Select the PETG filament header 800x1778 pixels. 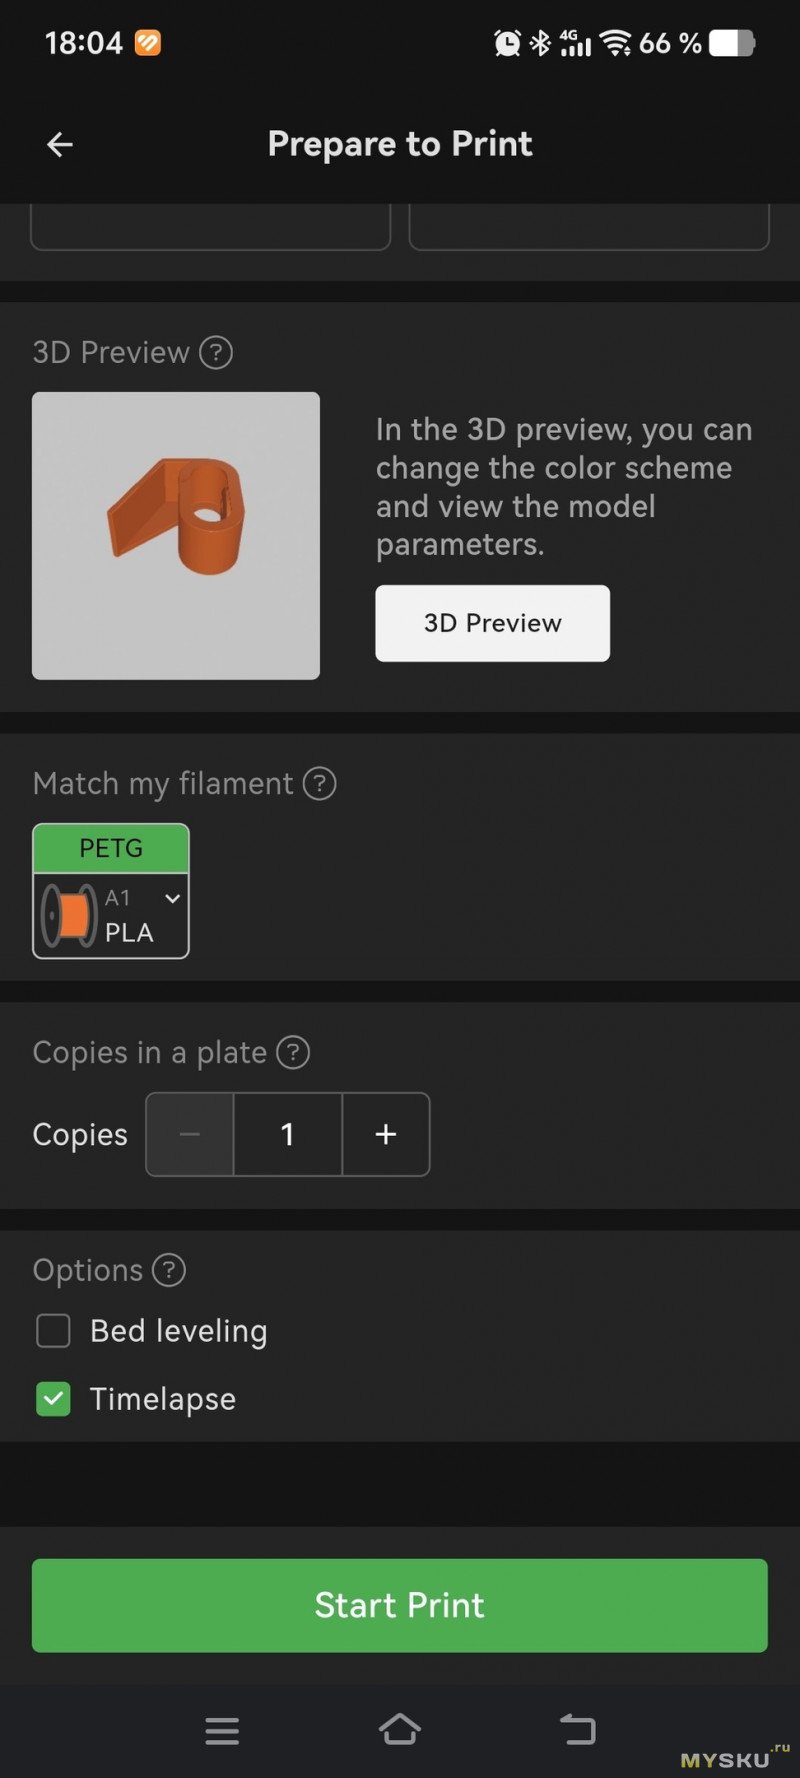[x=111, y=848]
